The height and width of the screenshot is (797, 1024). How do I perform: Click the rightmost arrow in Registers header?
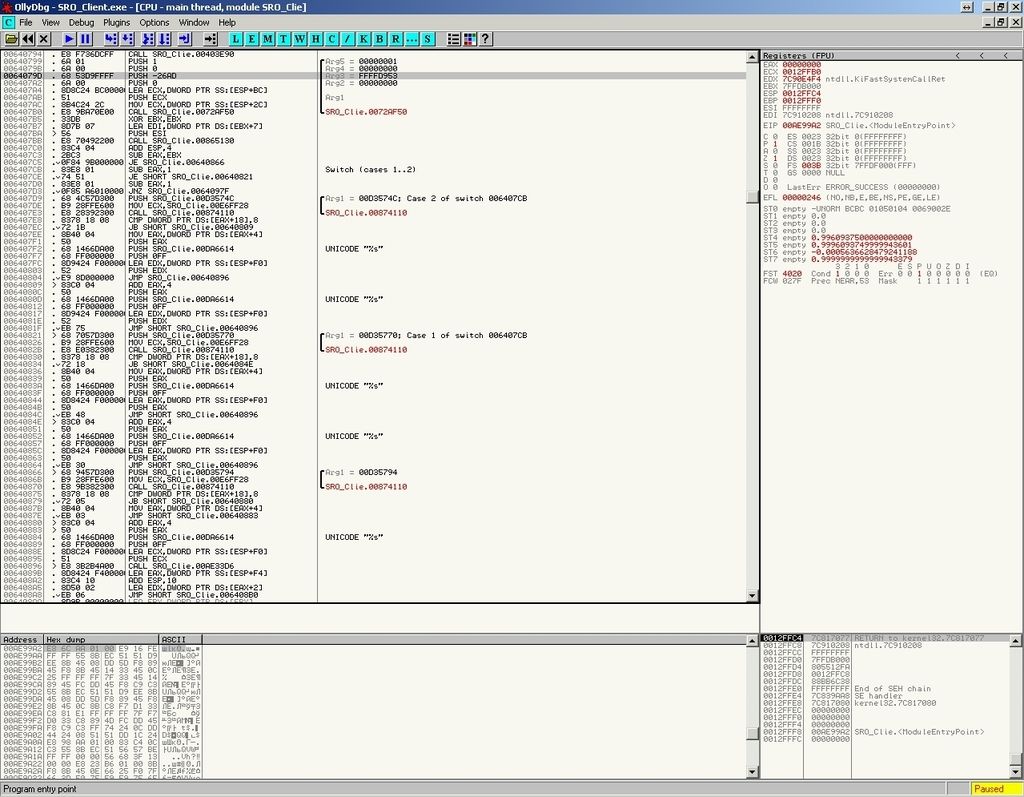(x=1005, y=55)
